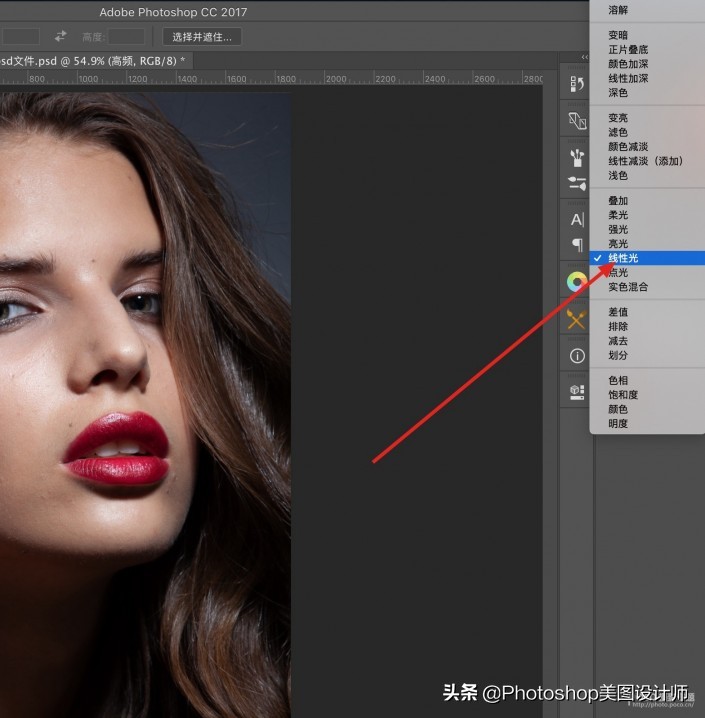Screen dimensions: 705x718
Task: Expand the collapsed panel dock arrows
Action: click(x=584, y=57)
